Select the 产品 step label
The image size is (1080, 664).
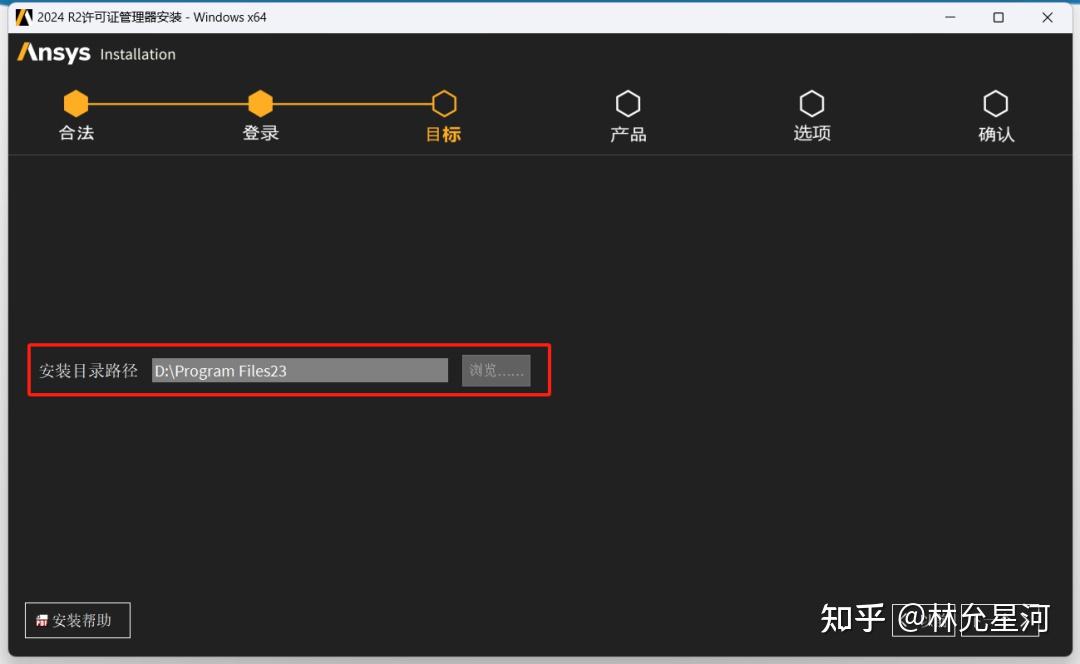(628, 131)
